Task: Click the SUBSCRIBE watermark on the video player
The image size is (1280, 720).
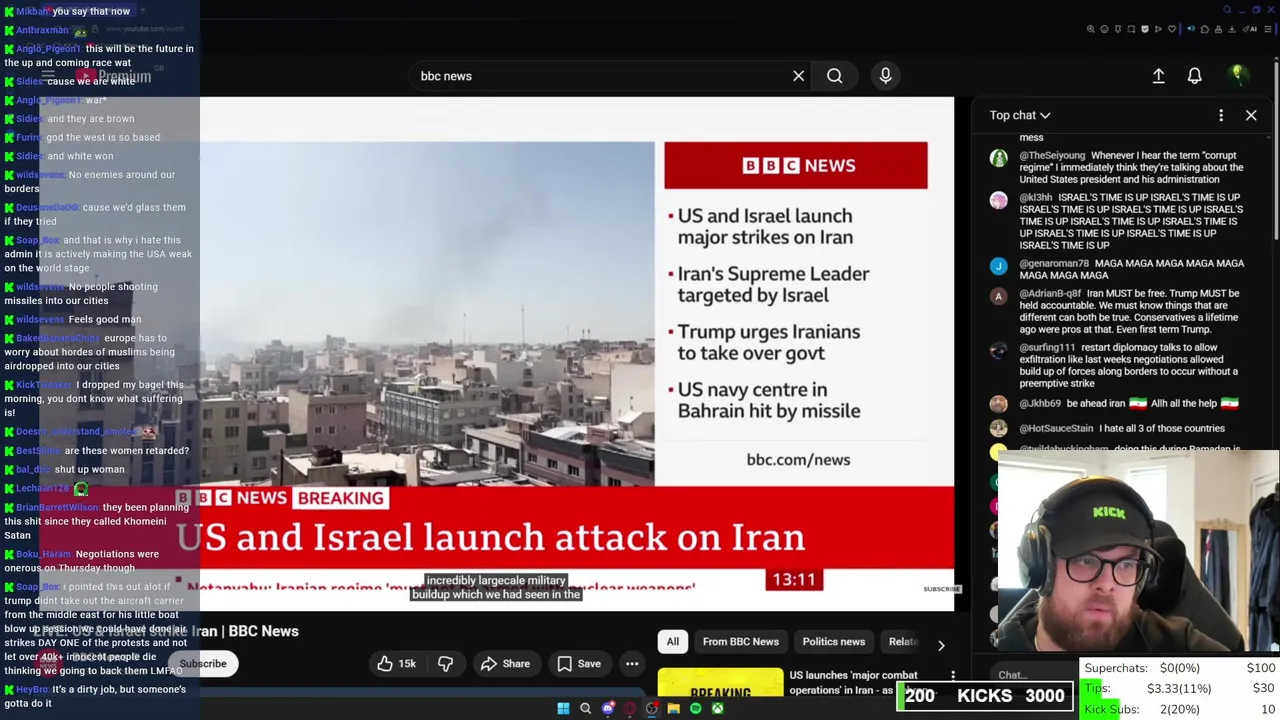Action: point(941,589)
